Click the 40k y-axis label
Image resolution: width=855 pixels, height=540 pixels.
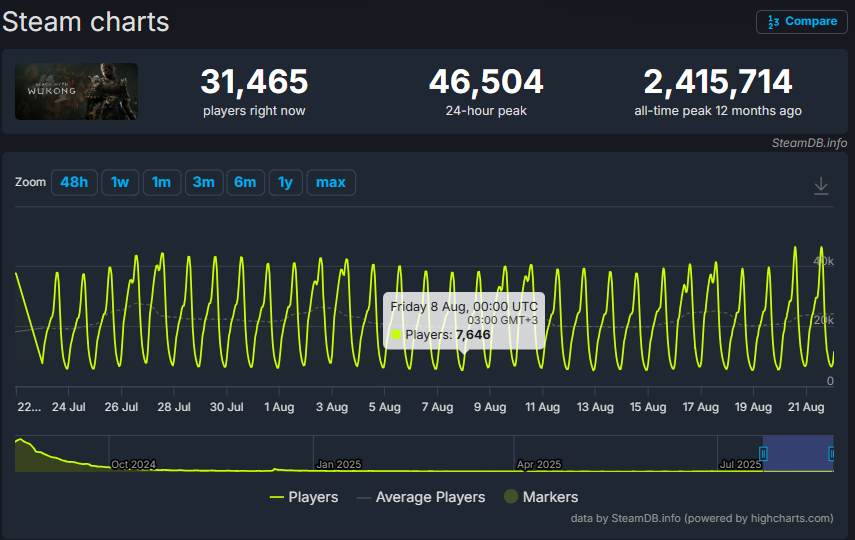tap(823, 261)
